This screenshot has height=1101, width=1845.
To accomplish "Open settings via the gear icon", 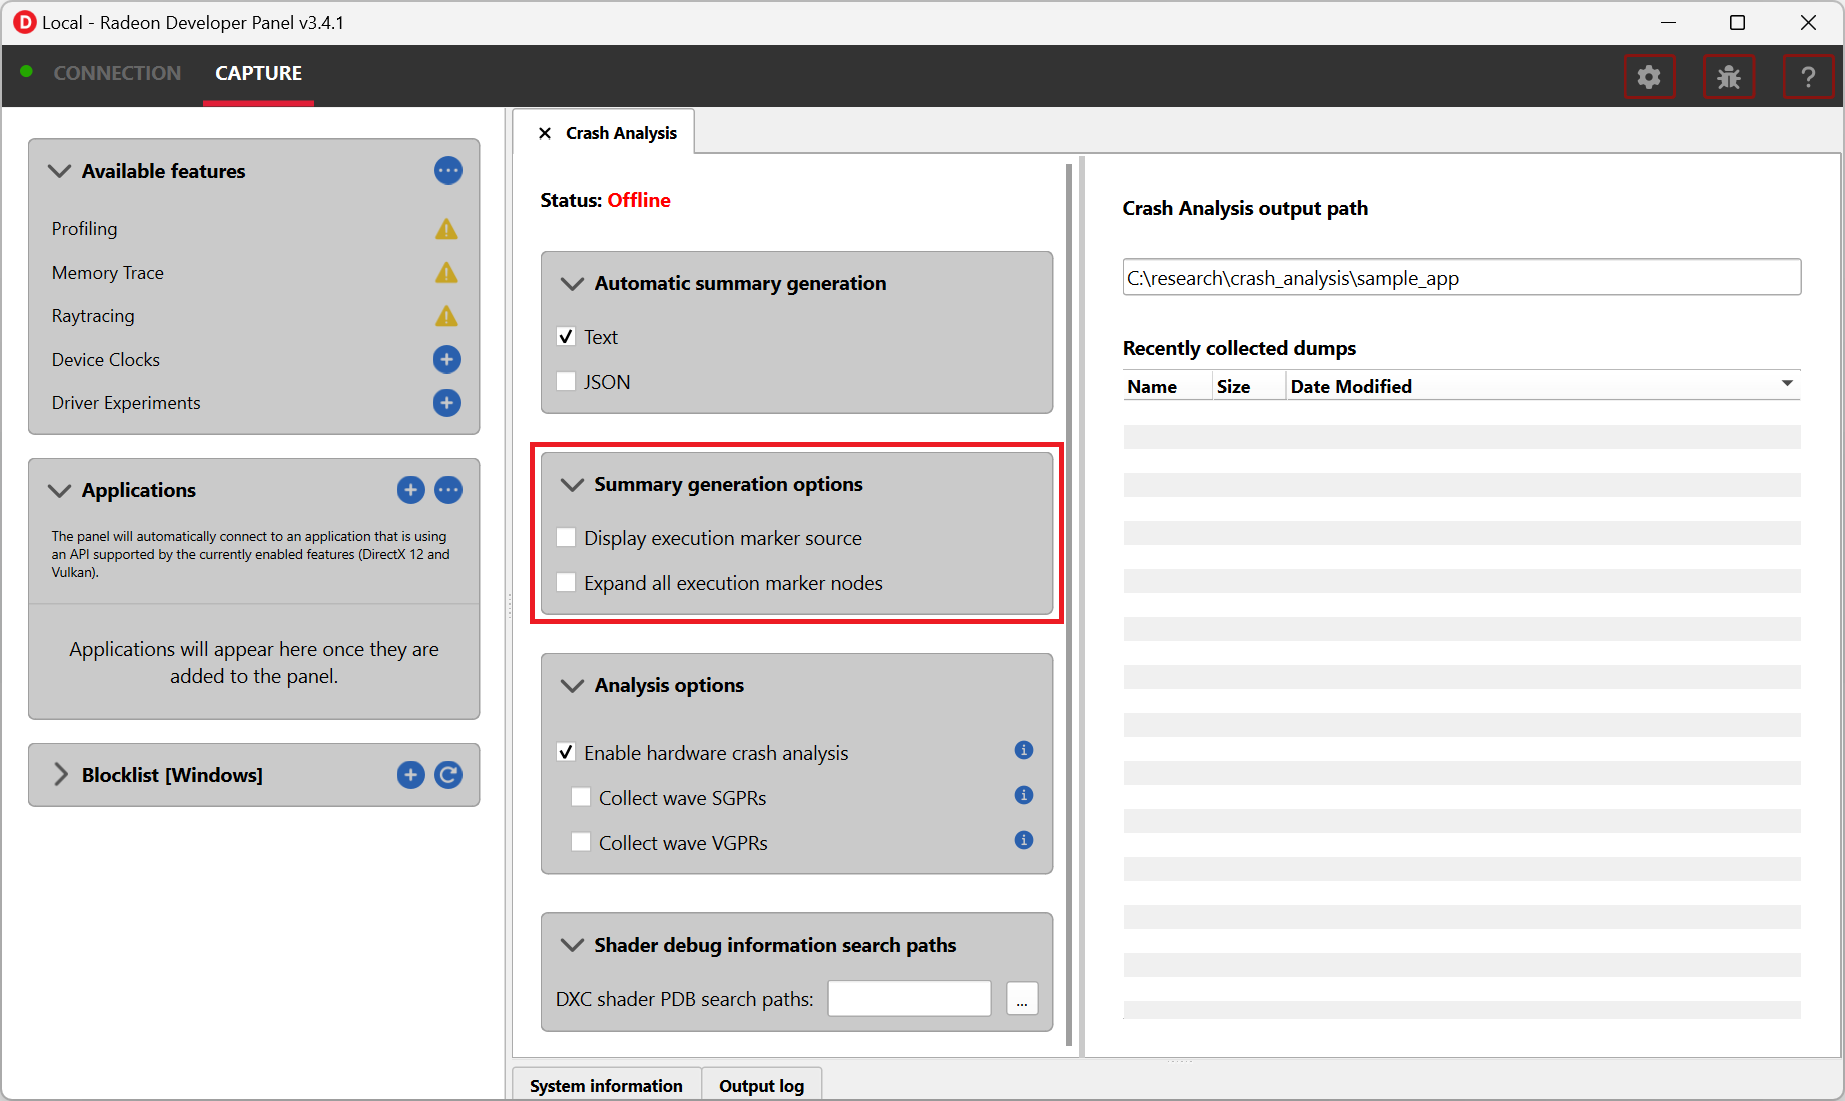I will 1648,77.
